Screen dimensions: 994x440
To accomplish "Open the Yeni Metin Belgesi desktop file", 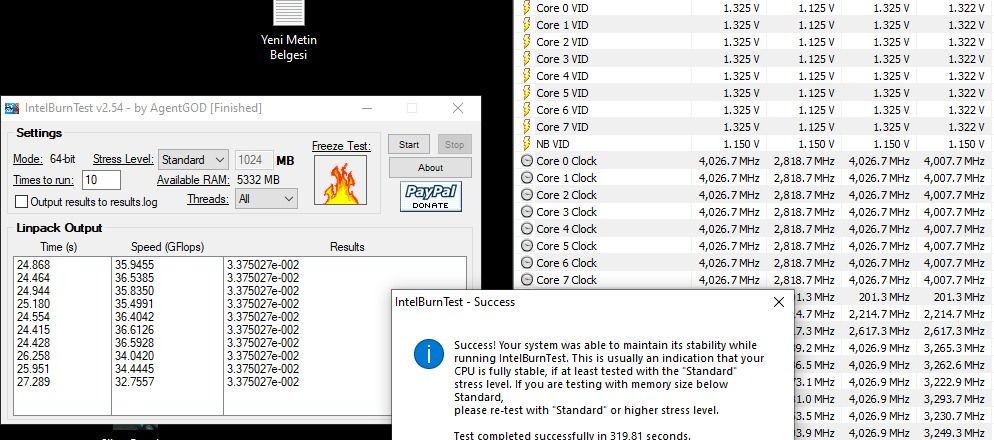I will click(289, 30).
